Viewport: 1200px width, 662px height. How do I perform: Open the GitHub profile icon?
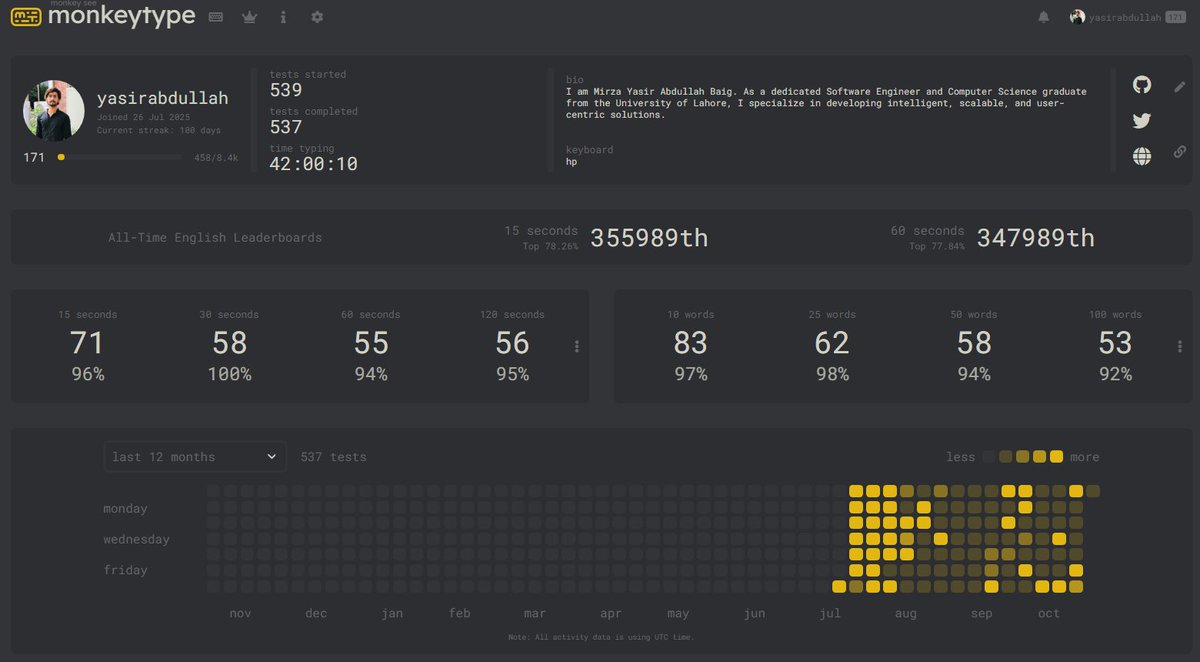pyautogui.click(x=1142, y=85)
